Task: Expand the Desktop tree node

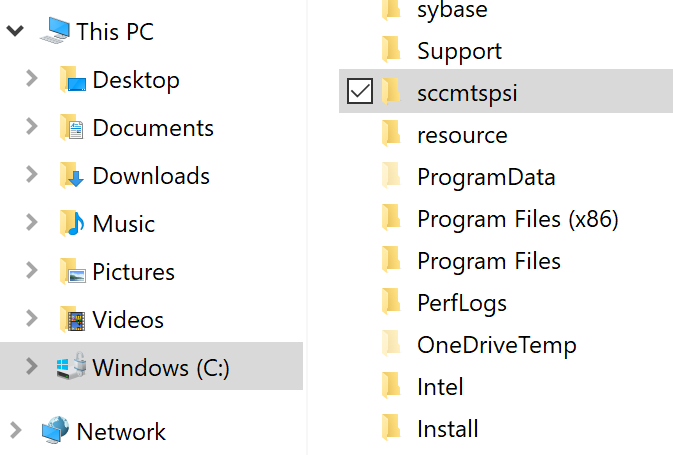Action: point(32,79)
